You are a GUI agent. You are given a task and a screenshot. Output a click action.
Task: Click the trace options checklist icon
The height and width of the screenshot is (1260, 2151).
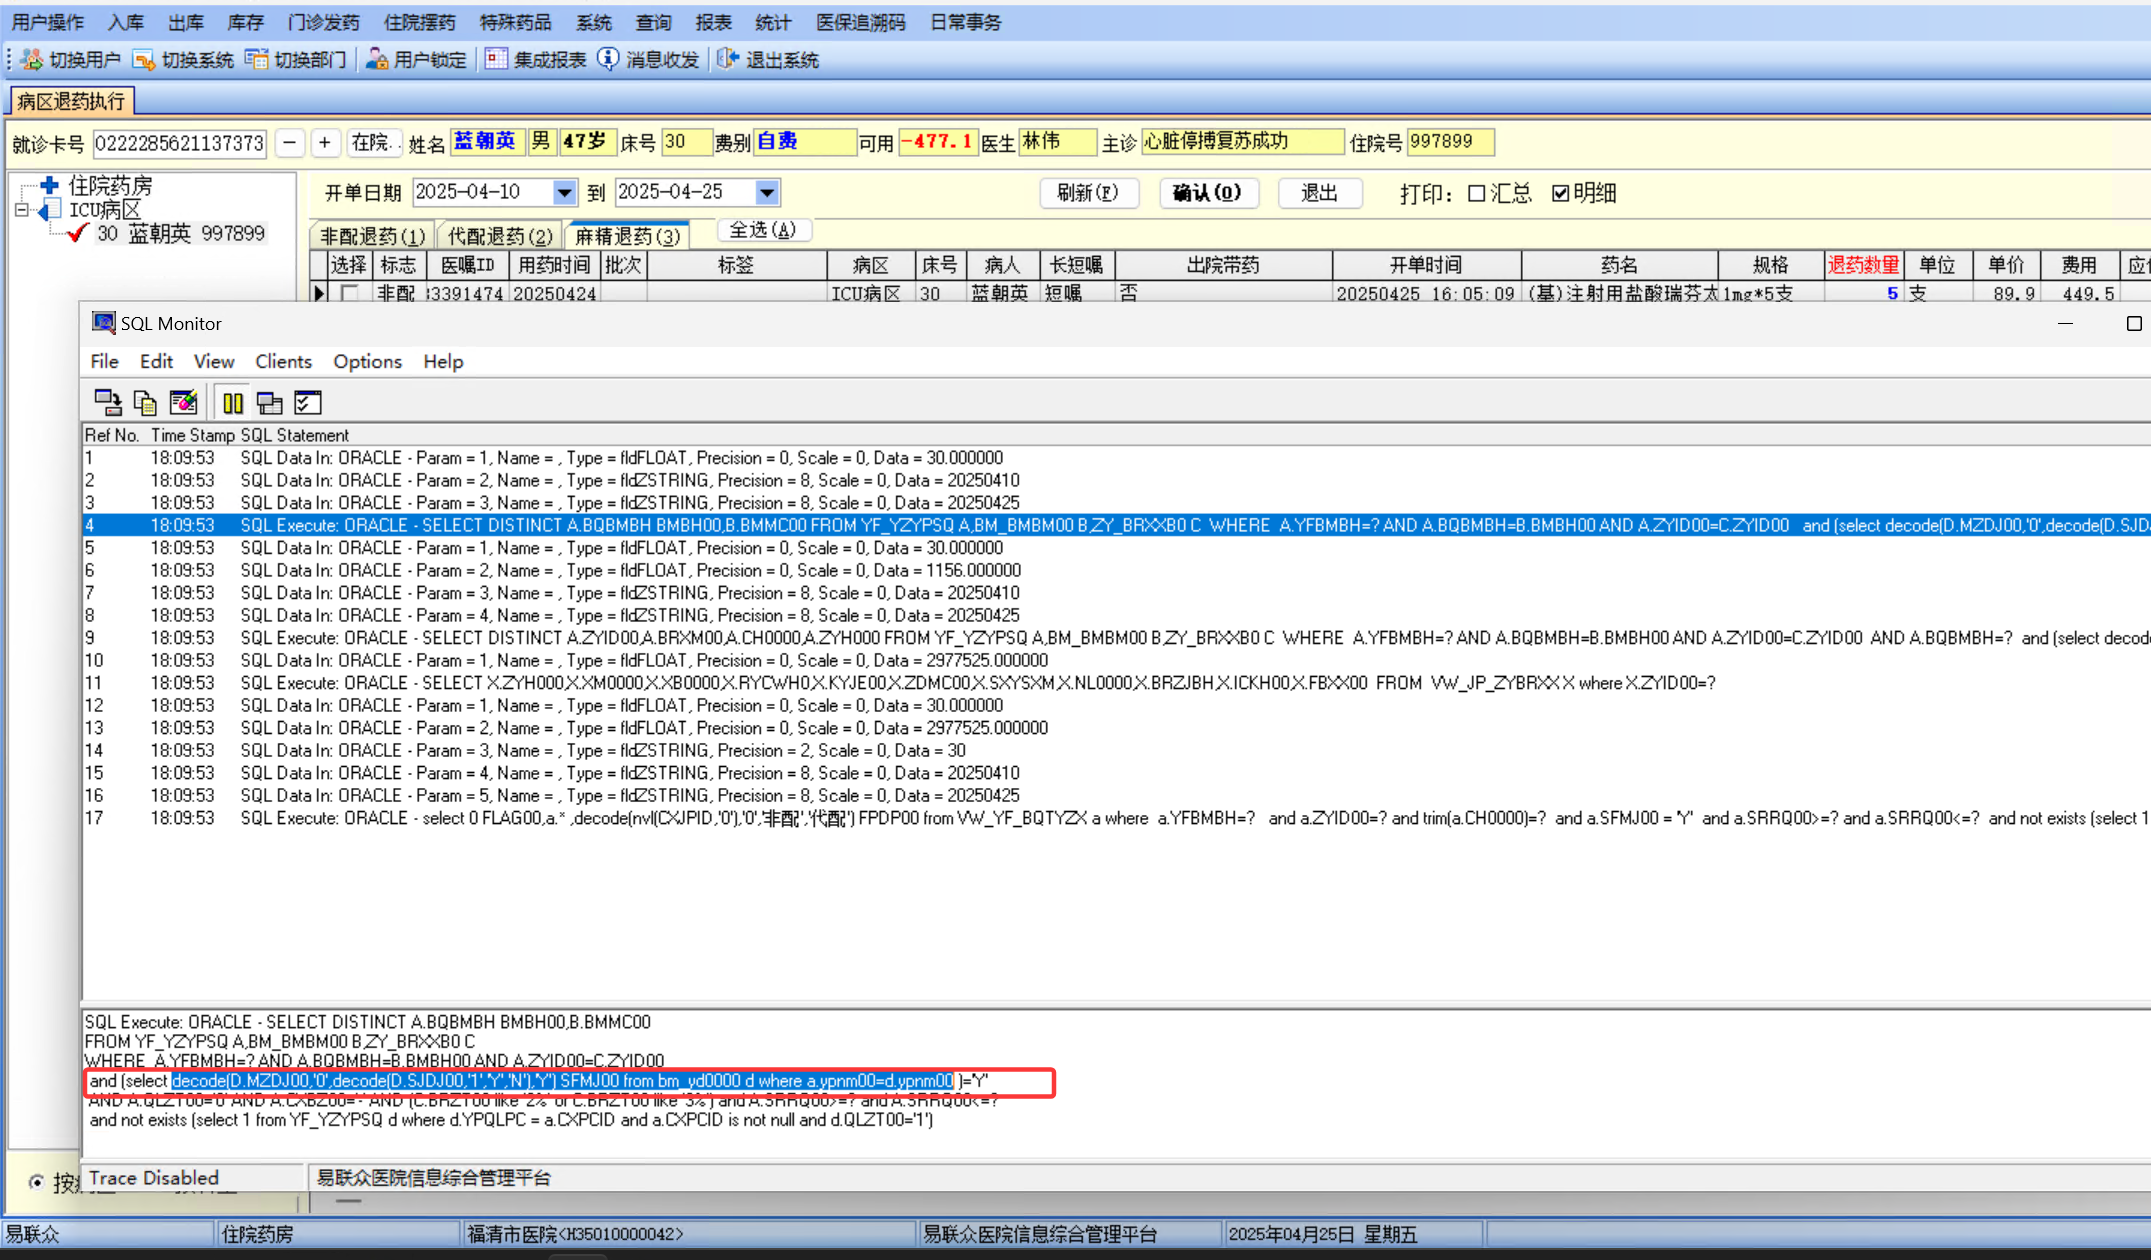point(308,403)
